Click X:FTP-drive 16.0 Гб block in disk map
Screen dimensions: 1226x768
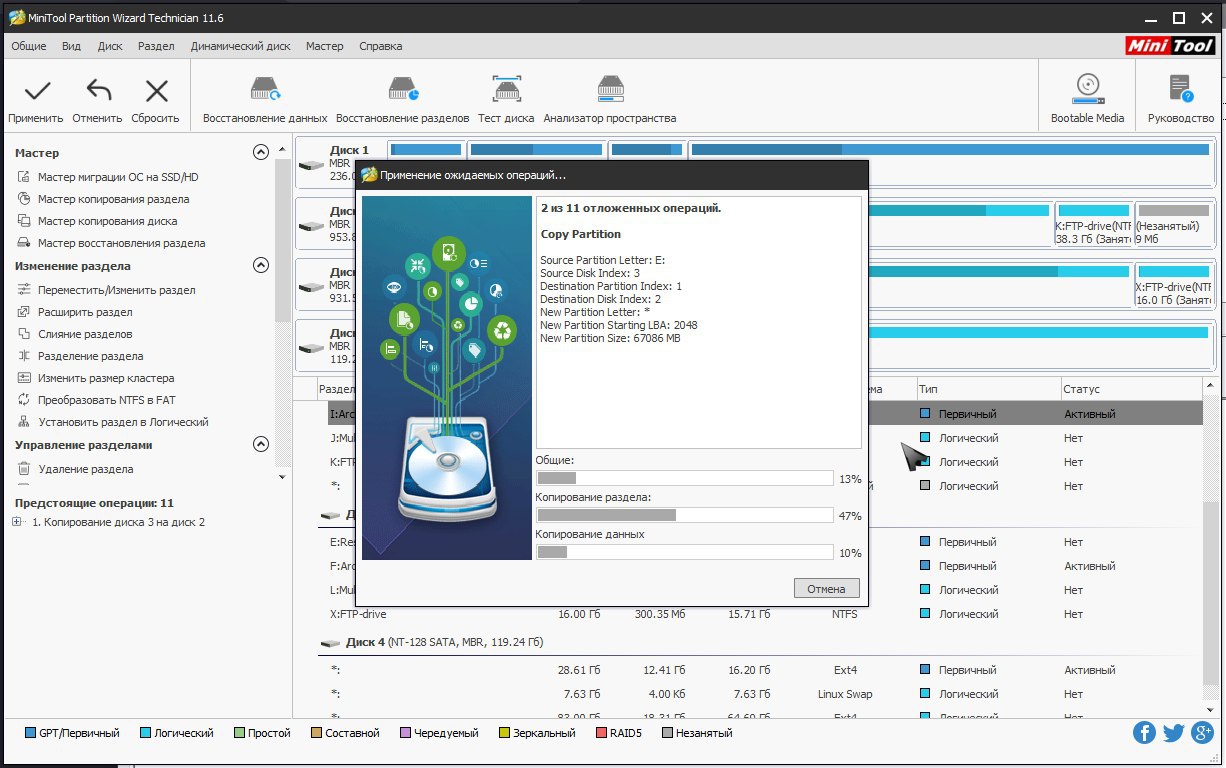tap(1172, 286)
